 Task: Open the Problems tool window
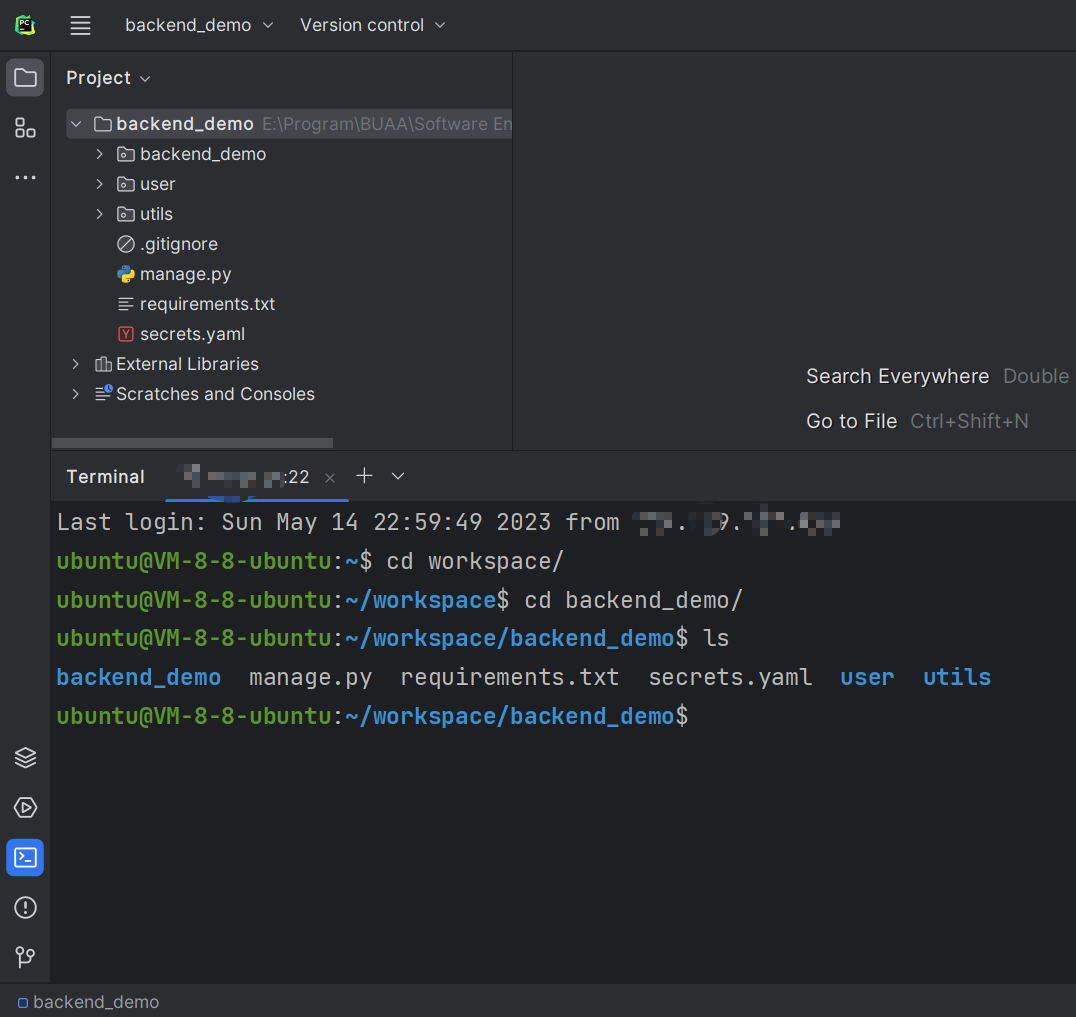25,908
